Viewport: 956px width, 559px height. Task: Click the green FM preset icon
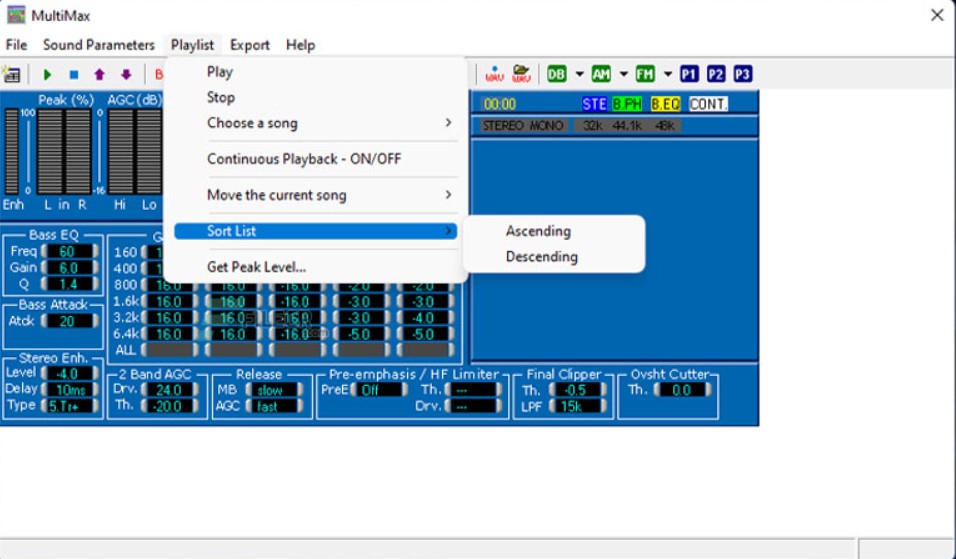(645, 74)
